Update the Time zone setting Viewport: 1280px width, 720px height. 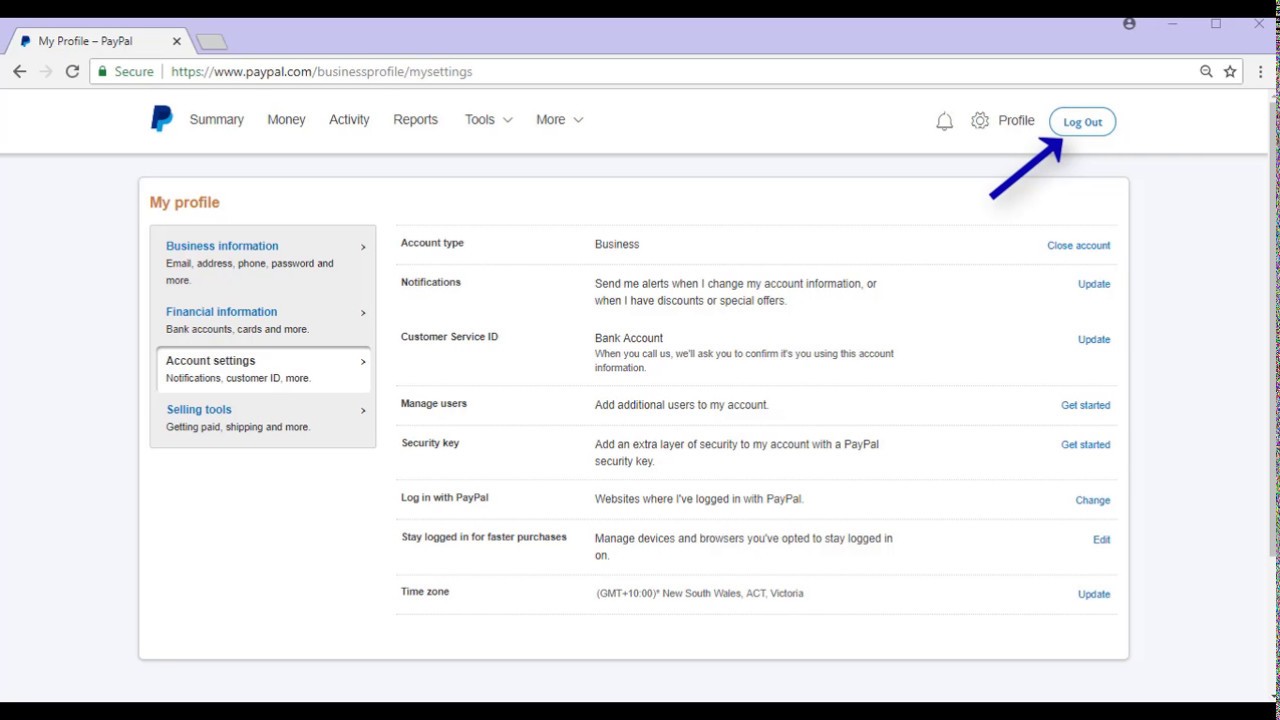[x=1094, y=594]
